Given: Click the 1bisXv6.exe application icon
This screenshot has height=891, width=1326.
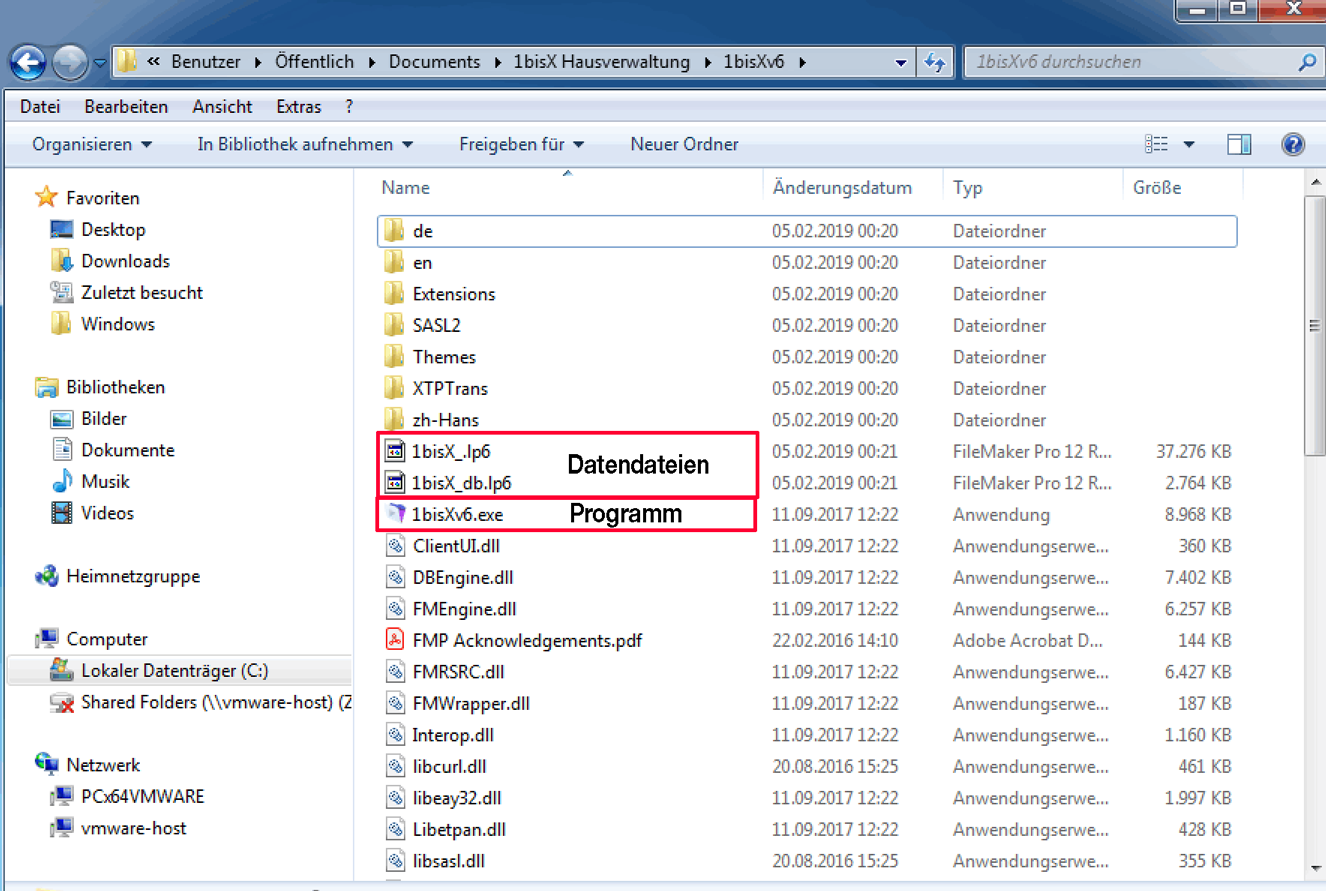Looking at the screenshot, I should (x=395, y=515).
